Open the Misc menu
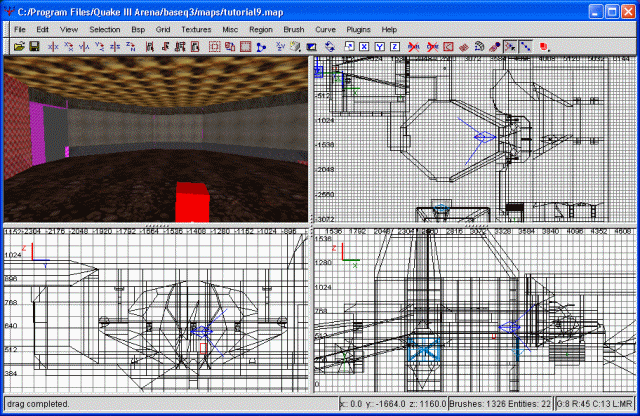The image size is (640, 416). [x=230, y=29]
